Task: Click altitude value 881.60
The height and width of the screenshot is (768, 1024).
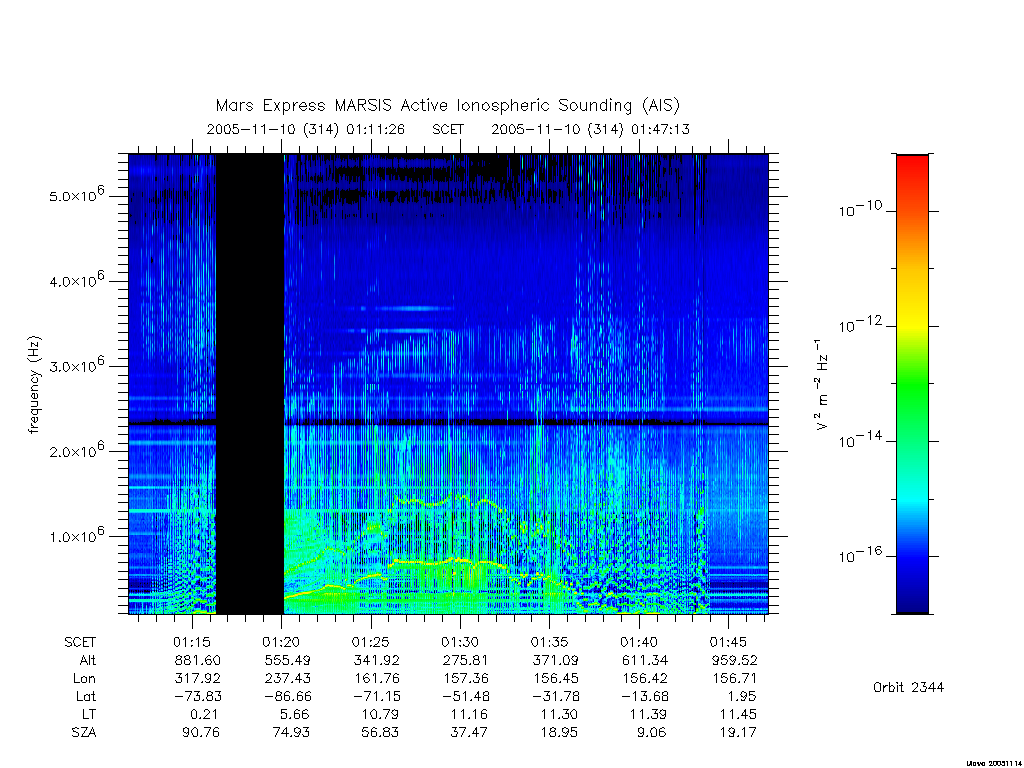Action: coord(198,660)
